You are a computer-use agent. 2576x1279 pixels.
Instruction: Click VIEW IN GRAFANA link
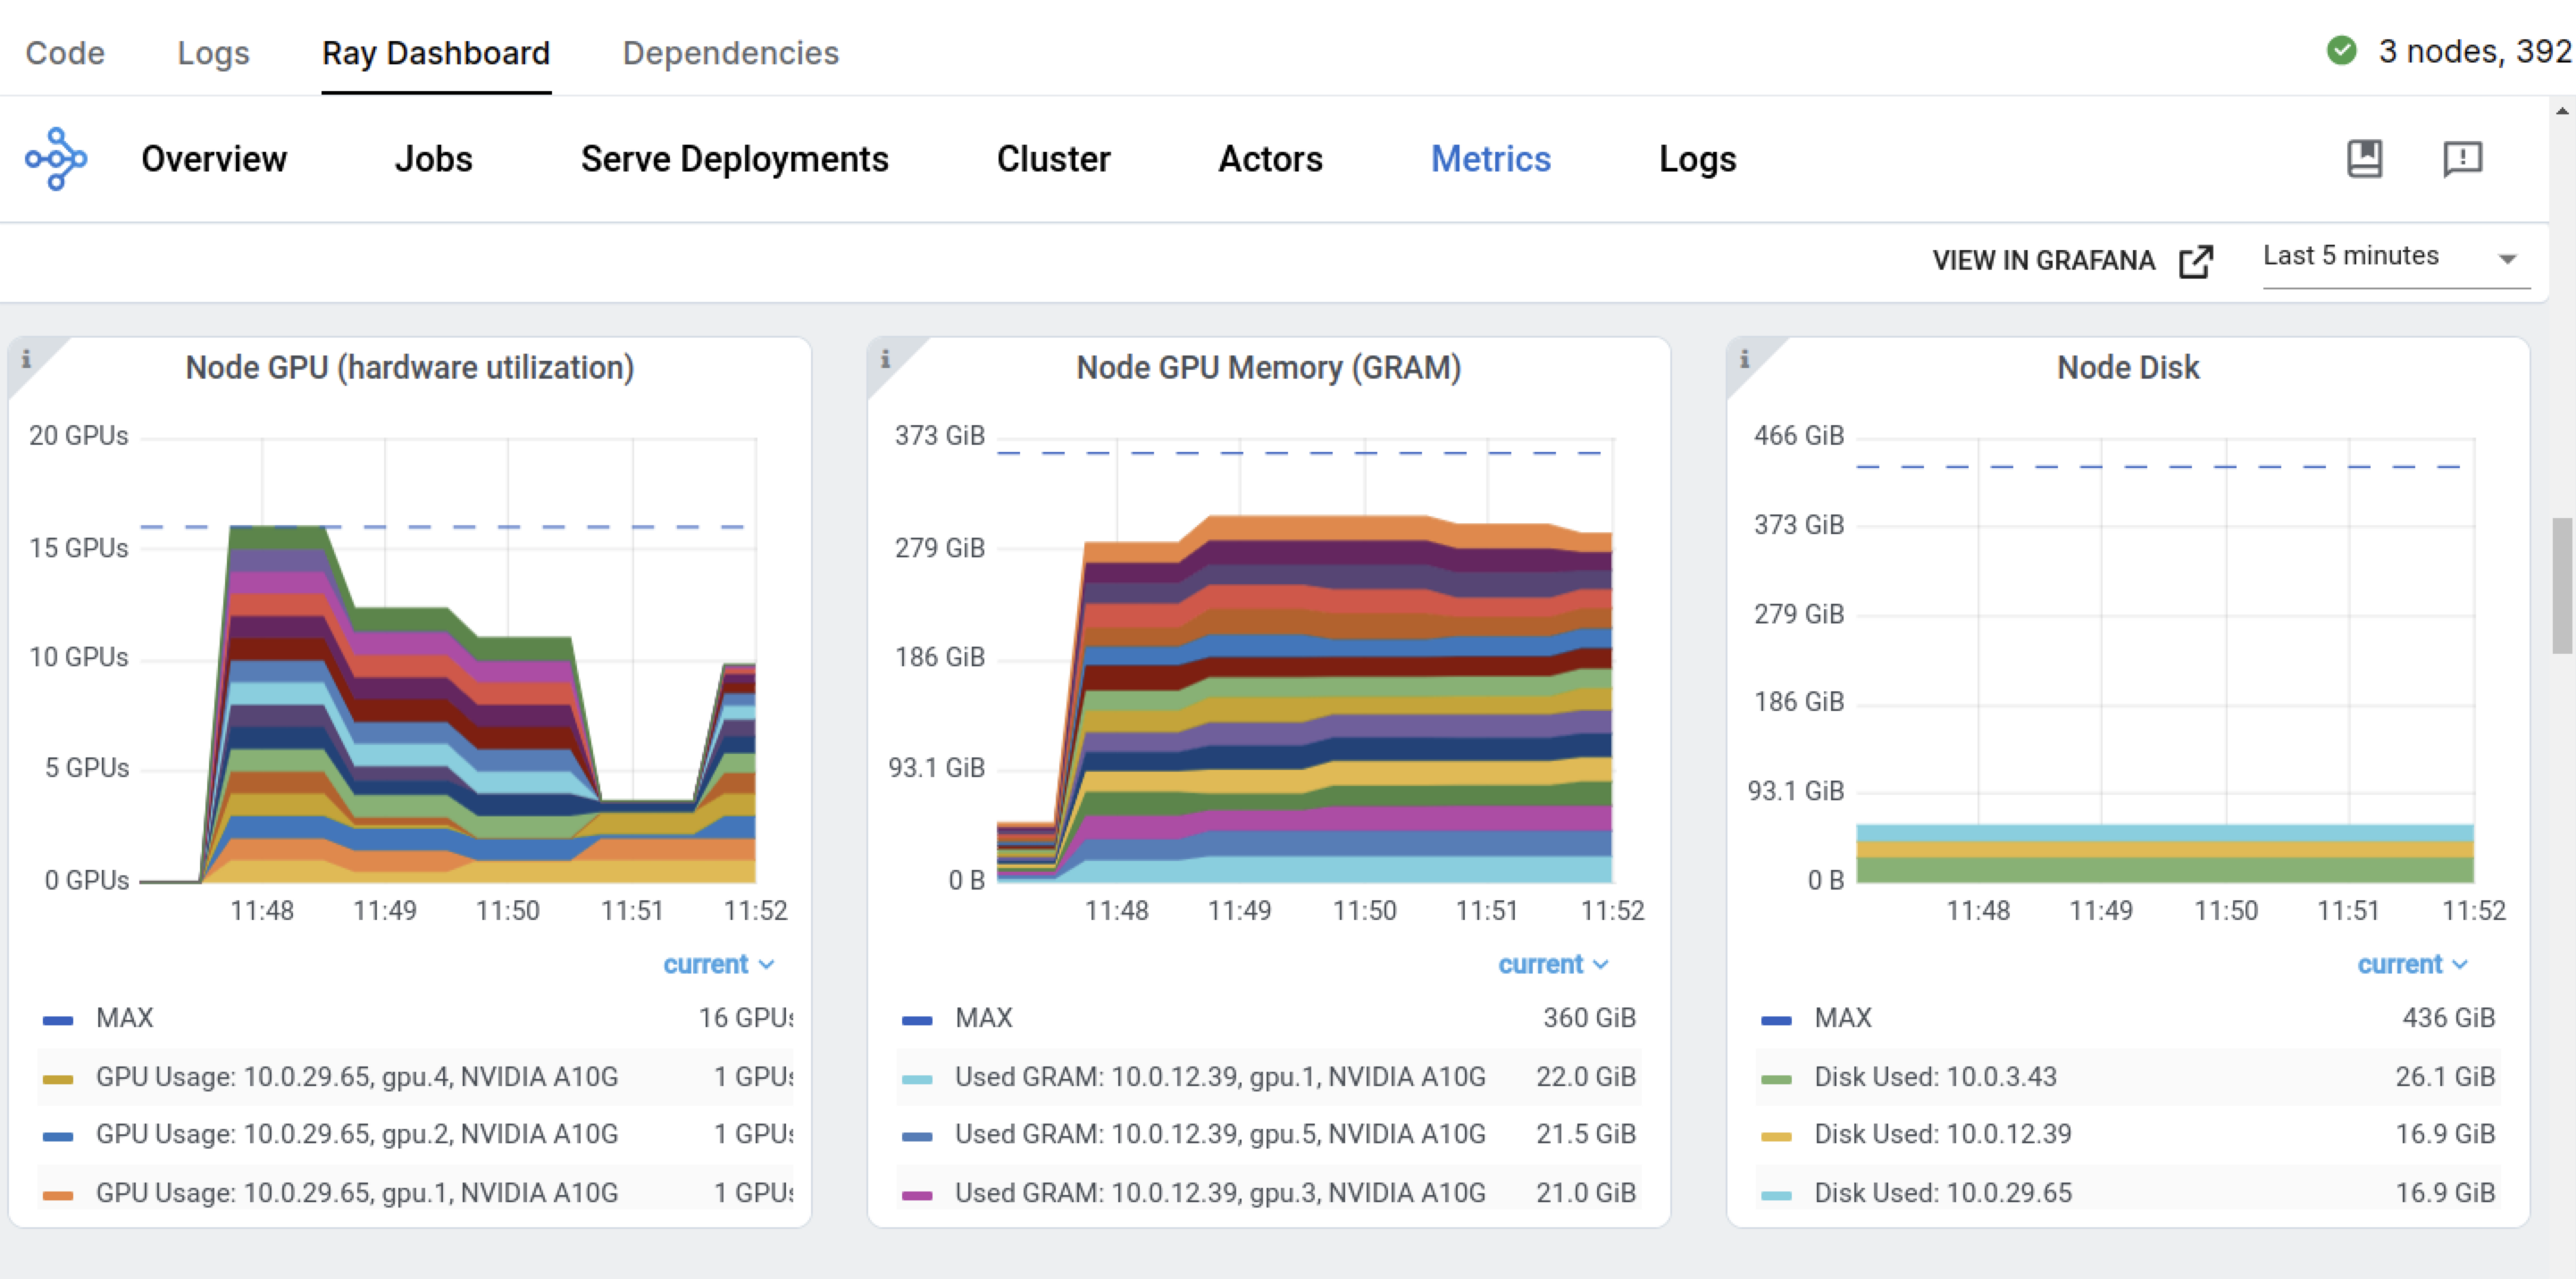(2042, 261)
